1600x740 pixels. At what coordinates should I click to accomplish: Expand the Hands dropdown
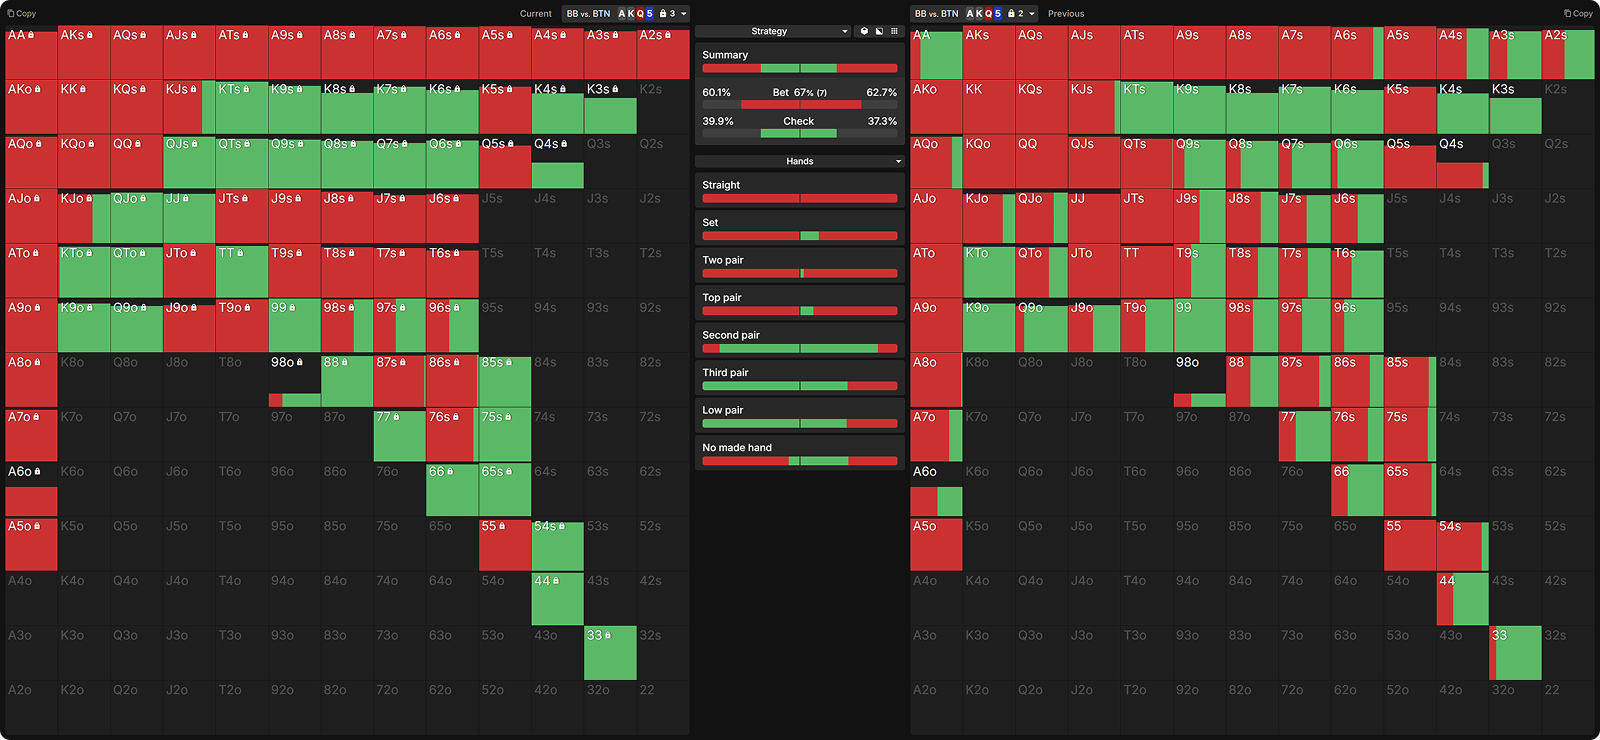pos(799,161)
